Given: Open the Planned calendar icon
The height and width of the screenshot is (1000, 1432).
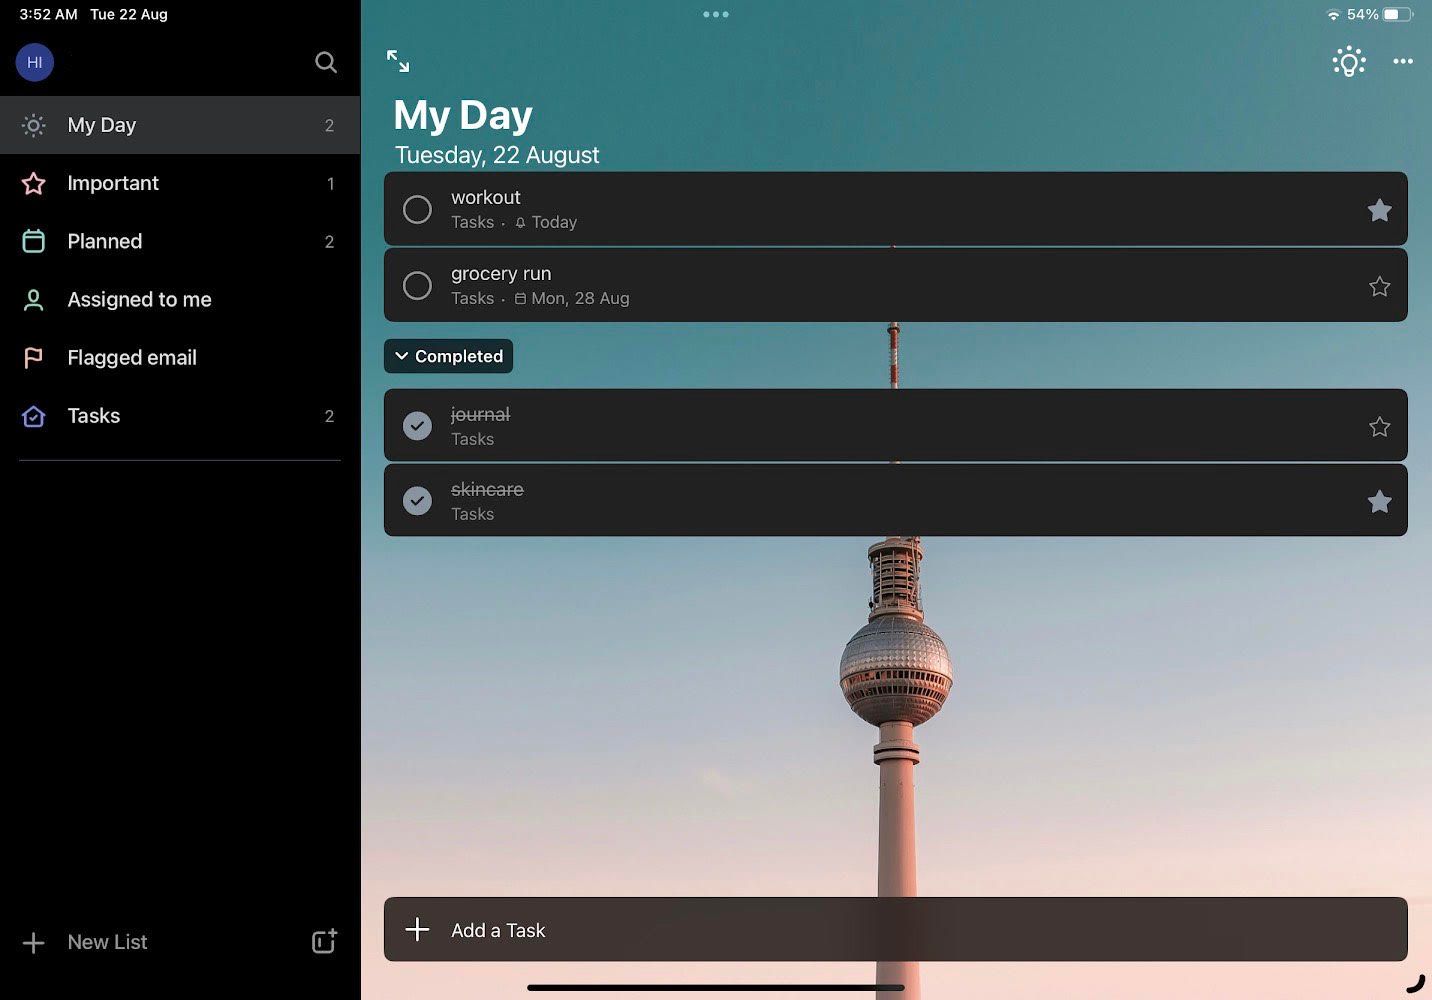Looking at the screenshot, I should [x=33, y=241].
